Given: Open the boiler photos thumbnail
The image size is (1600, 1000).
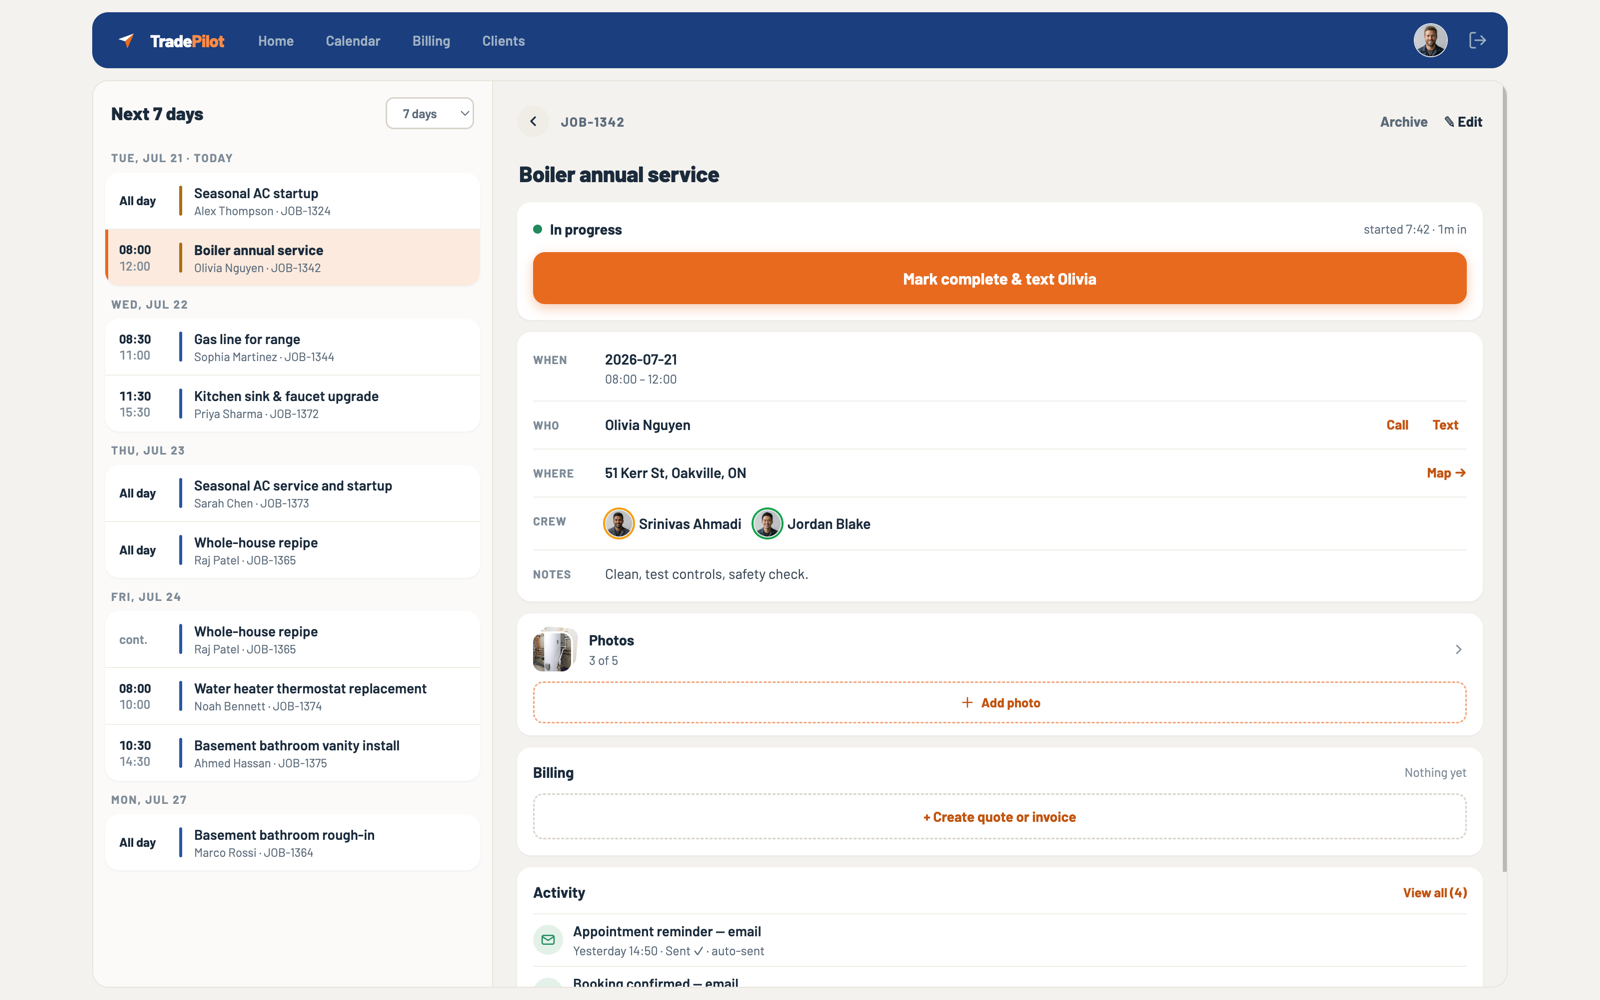Looking at the screenshot, I should [x=555, y=650].
